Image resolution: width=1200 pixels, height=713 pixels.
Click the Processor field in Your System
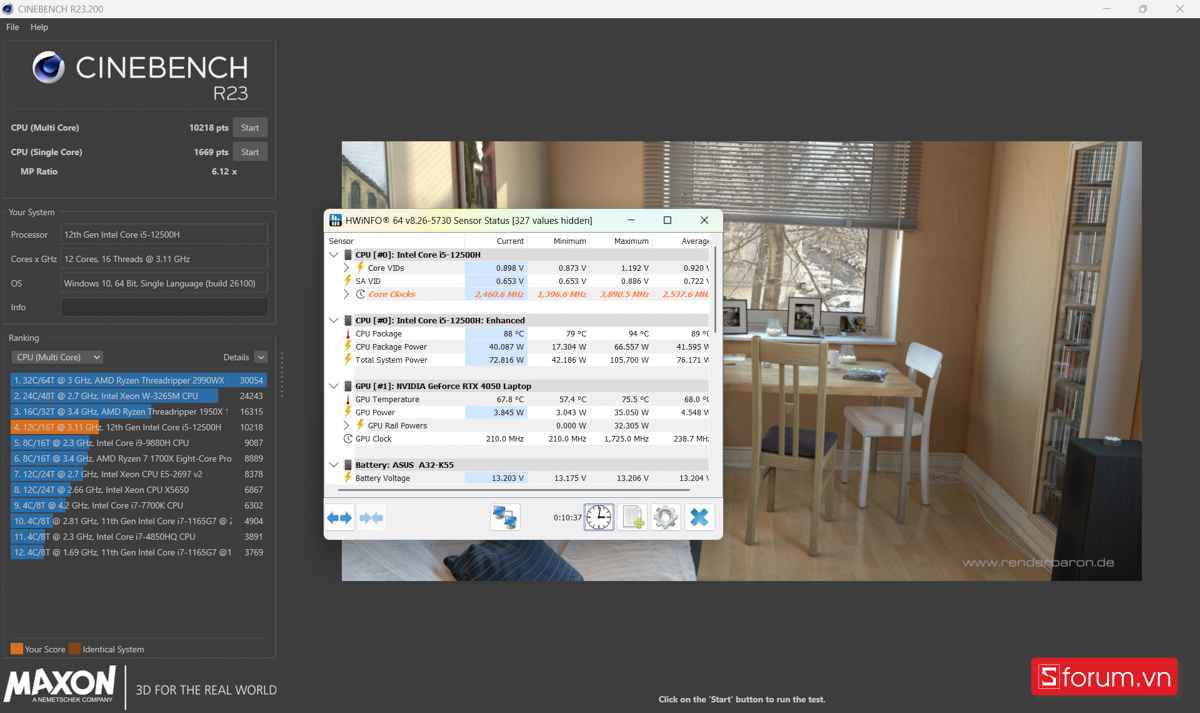(164, 234)
